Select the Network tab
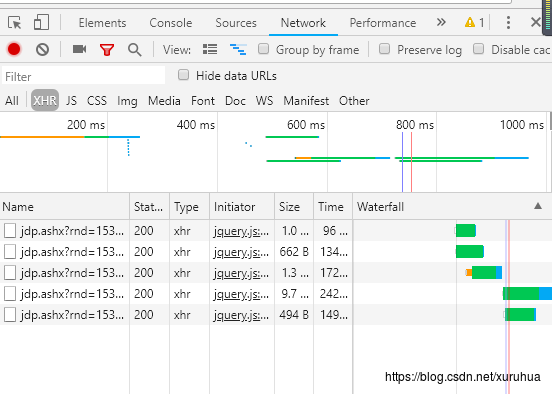This screenshot has height=394, width=552. pos(303,23)
